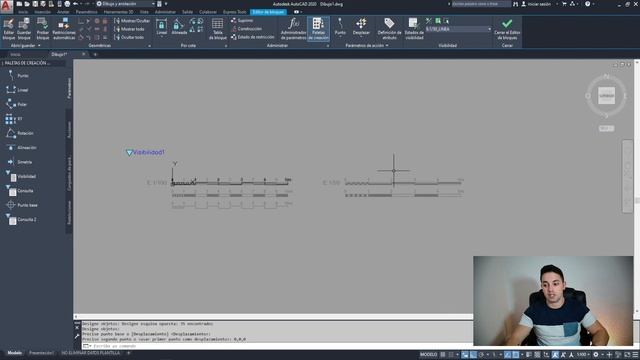640x360 pixels.
Task: Open the Geométricas panel dialog launcher
Action: pyautogui.click(x=149, y=46)
